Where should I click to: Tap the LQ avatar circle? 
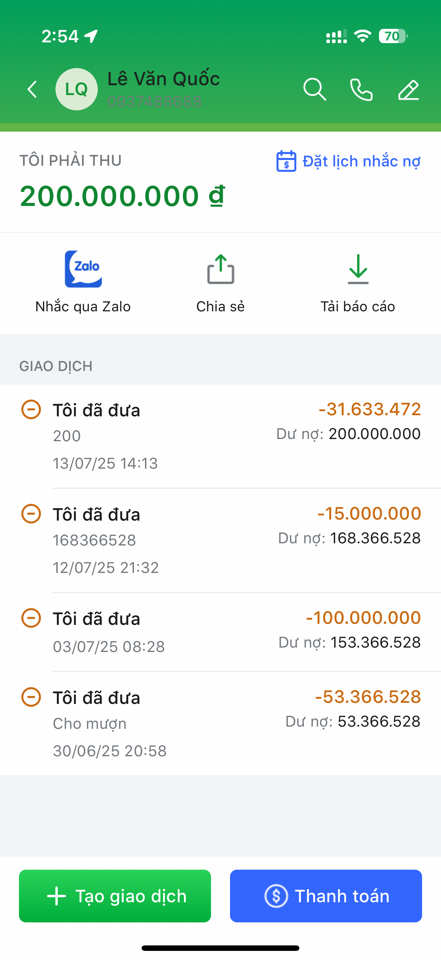(x=77, y=89)
